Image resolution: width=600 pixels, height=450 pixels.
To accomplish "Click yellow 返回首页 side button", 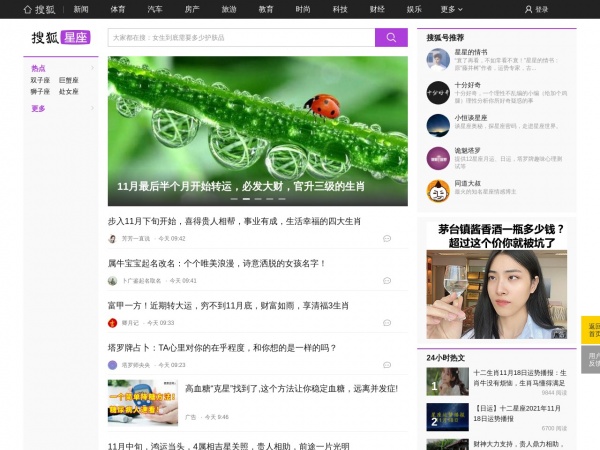I will tap(591, 330).
